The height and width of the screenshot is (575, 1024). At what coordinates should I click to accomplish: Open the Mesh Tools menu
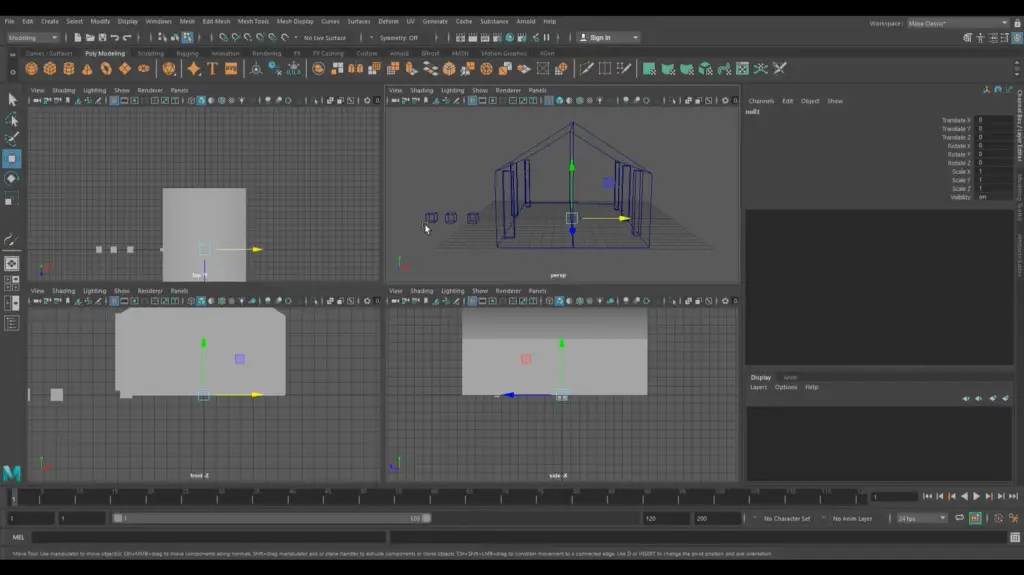(253, 21)
